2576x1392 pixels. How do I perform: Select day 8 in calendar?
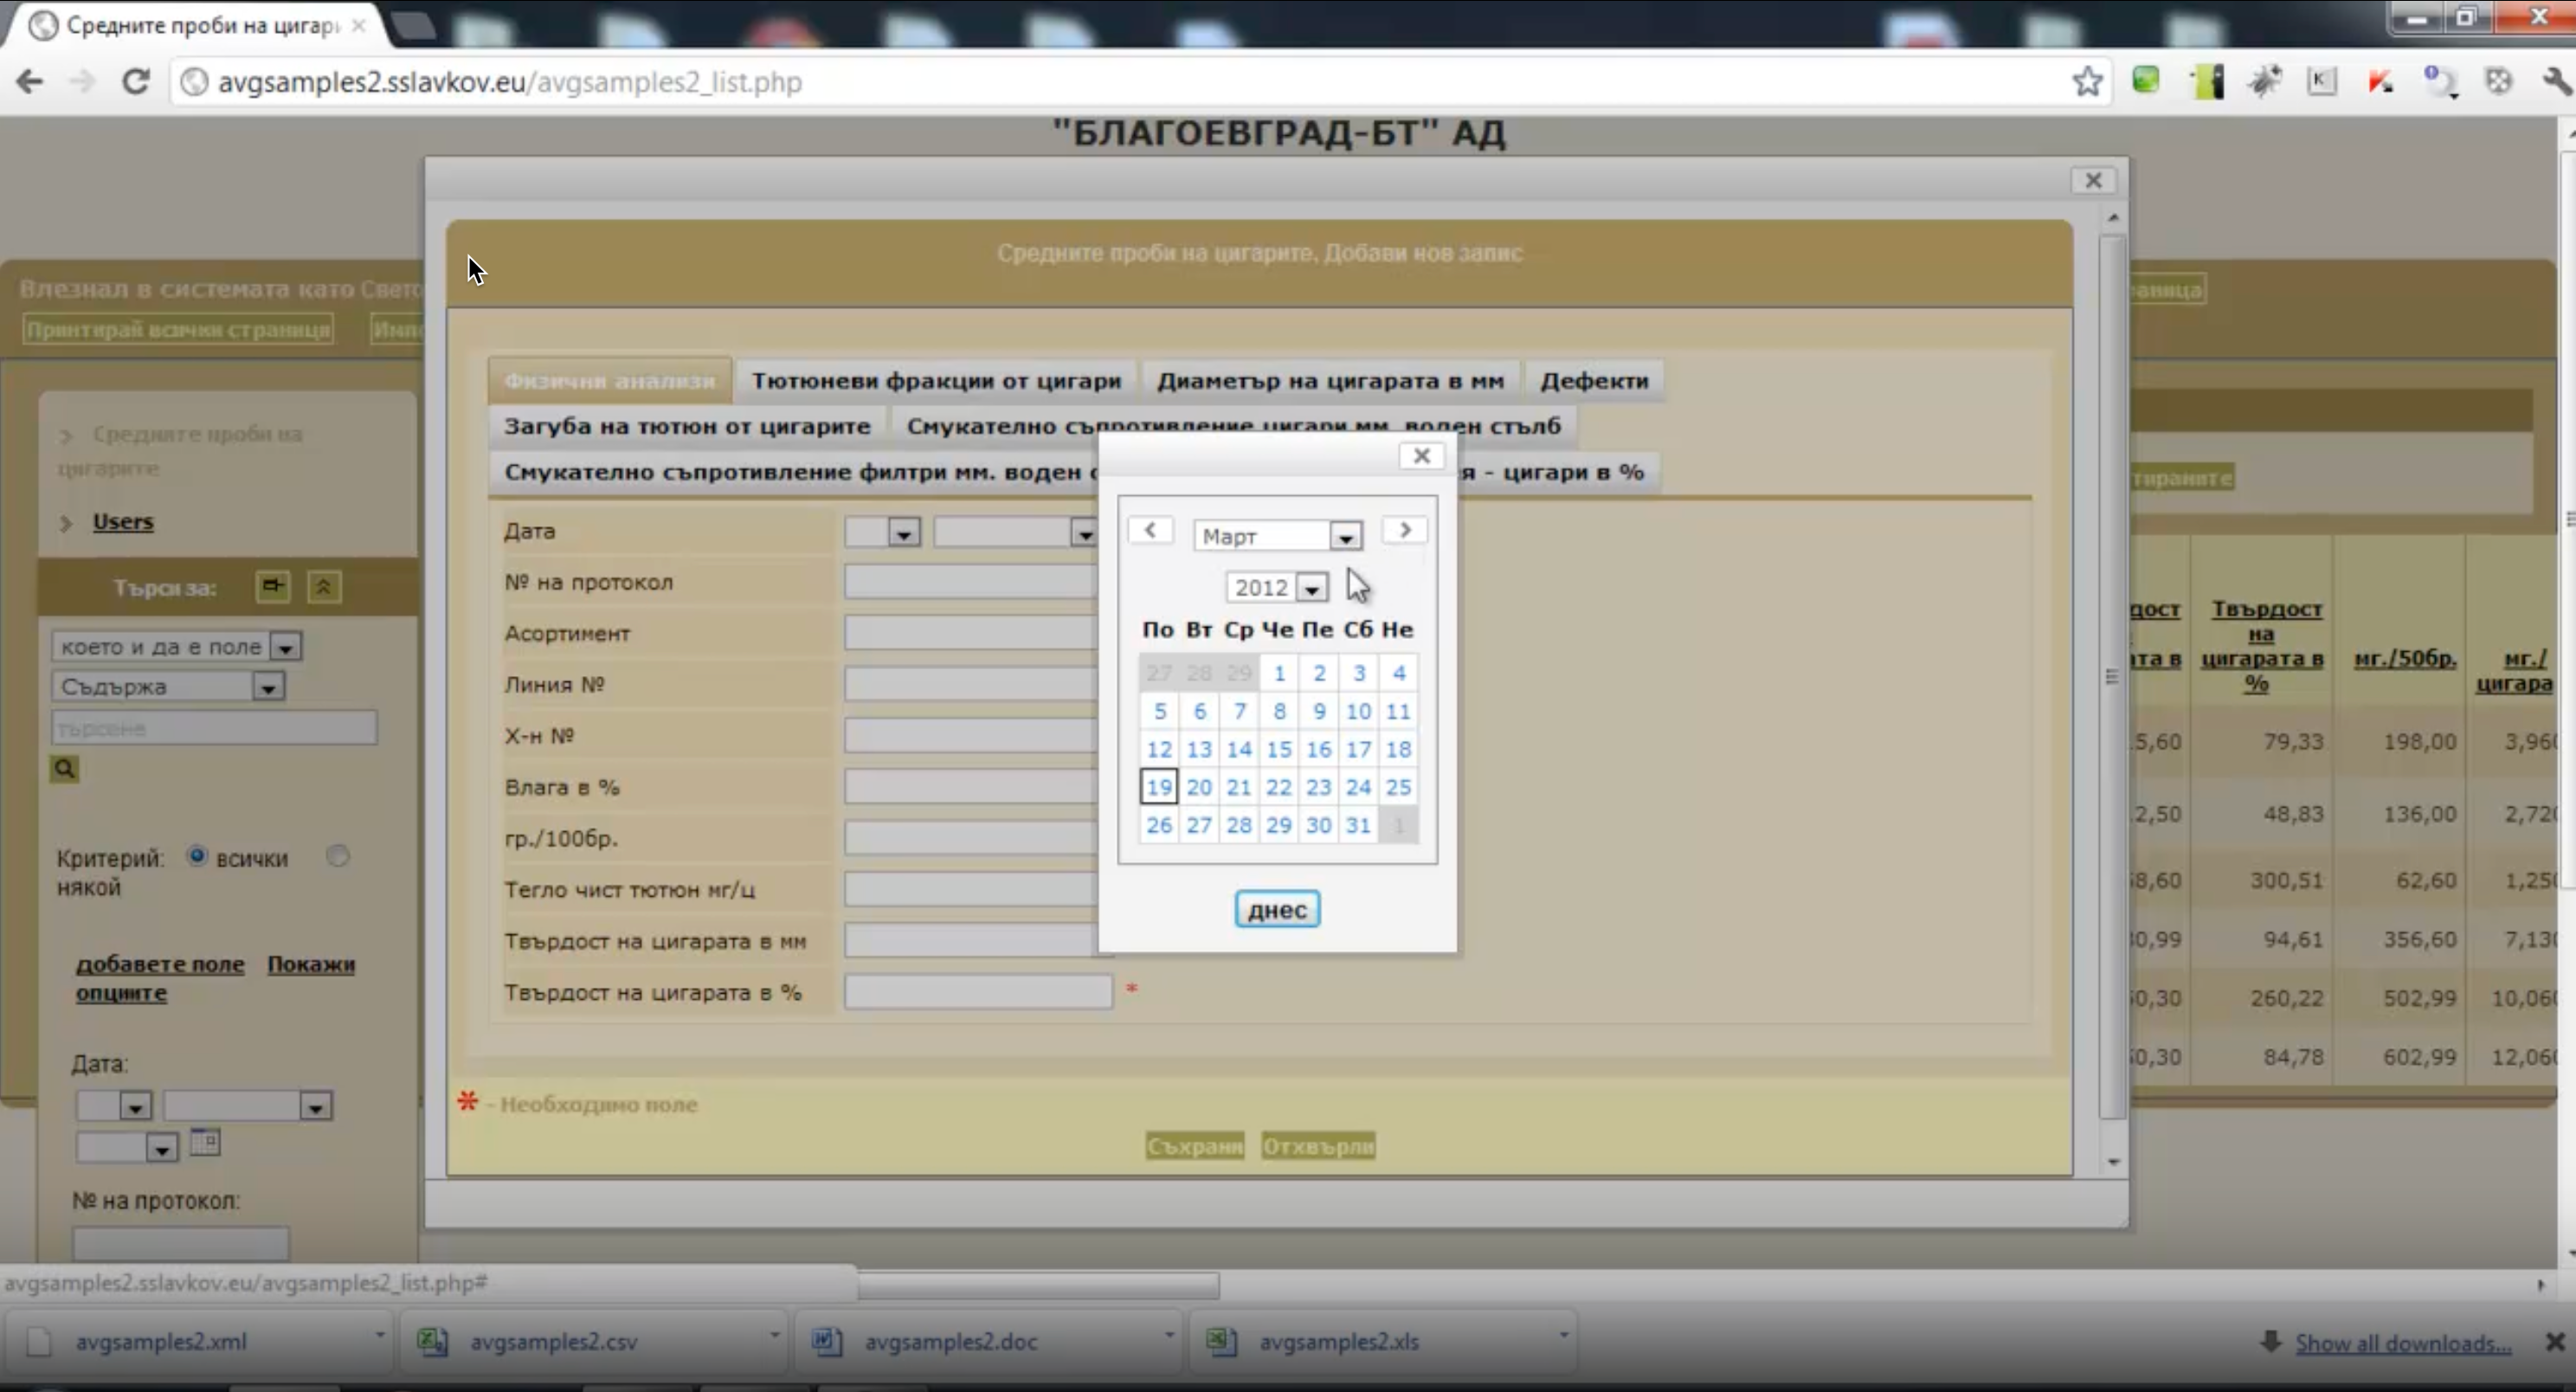[x=1279, y=711]
